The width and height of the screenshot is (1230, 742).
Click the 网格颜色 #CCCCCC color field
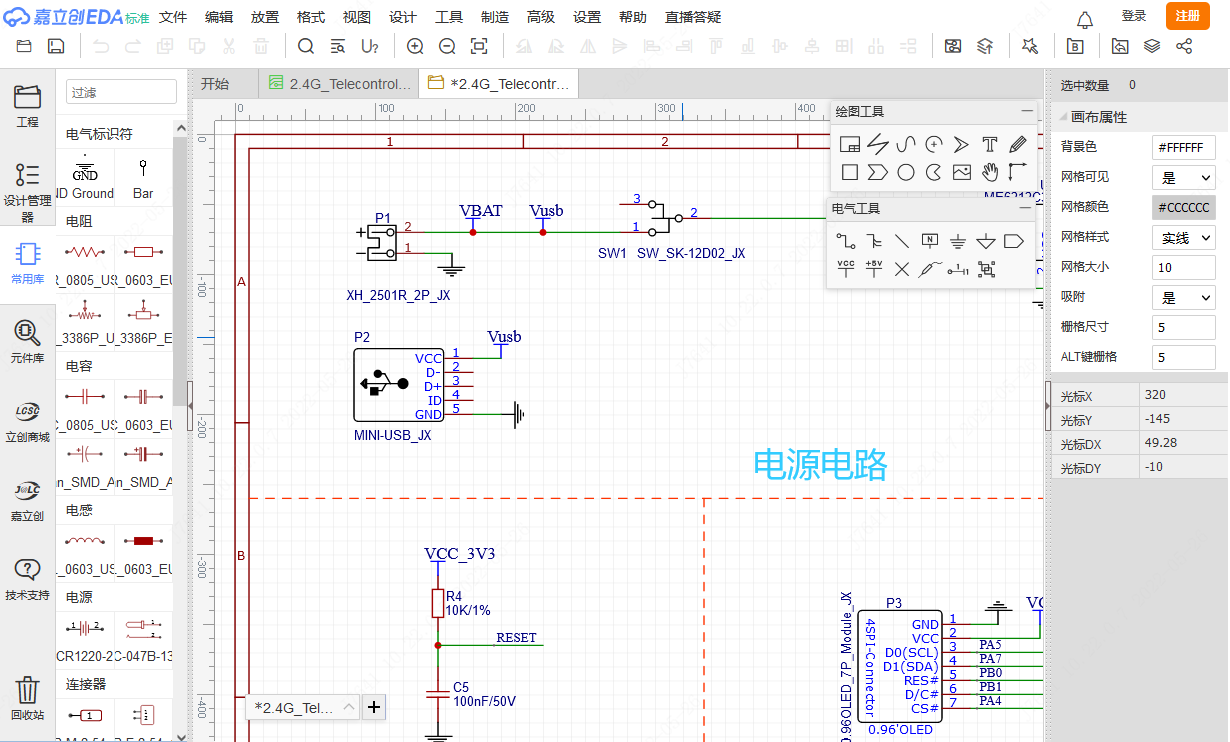(1184, 208)
